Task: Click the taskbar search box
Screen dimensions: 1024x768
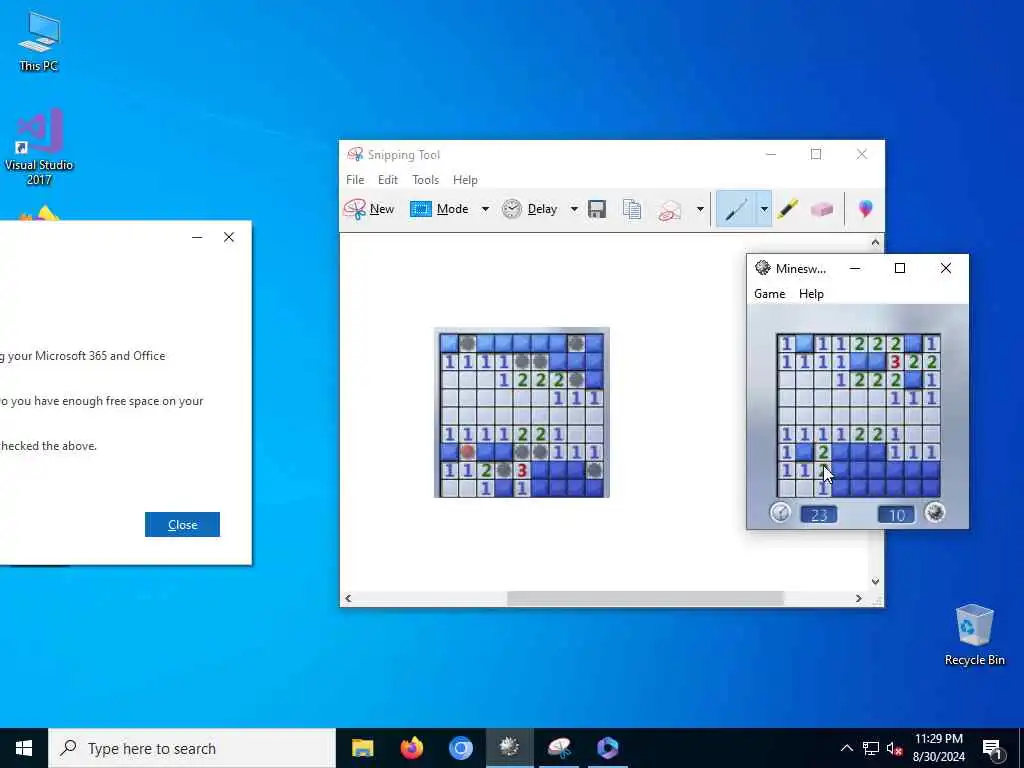Action: pyautogui.click(x=192, y=748)
